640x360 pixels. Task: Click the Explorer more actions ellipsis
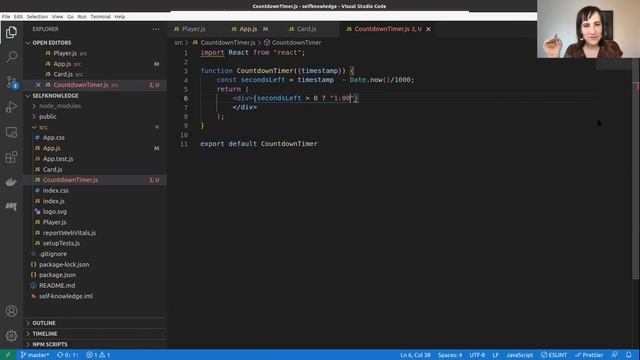tap(156, 29)
